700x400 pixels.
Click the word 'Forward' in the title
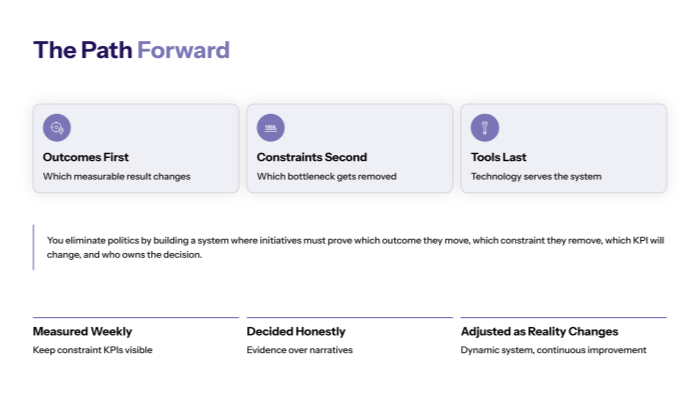tap(183, 50)
